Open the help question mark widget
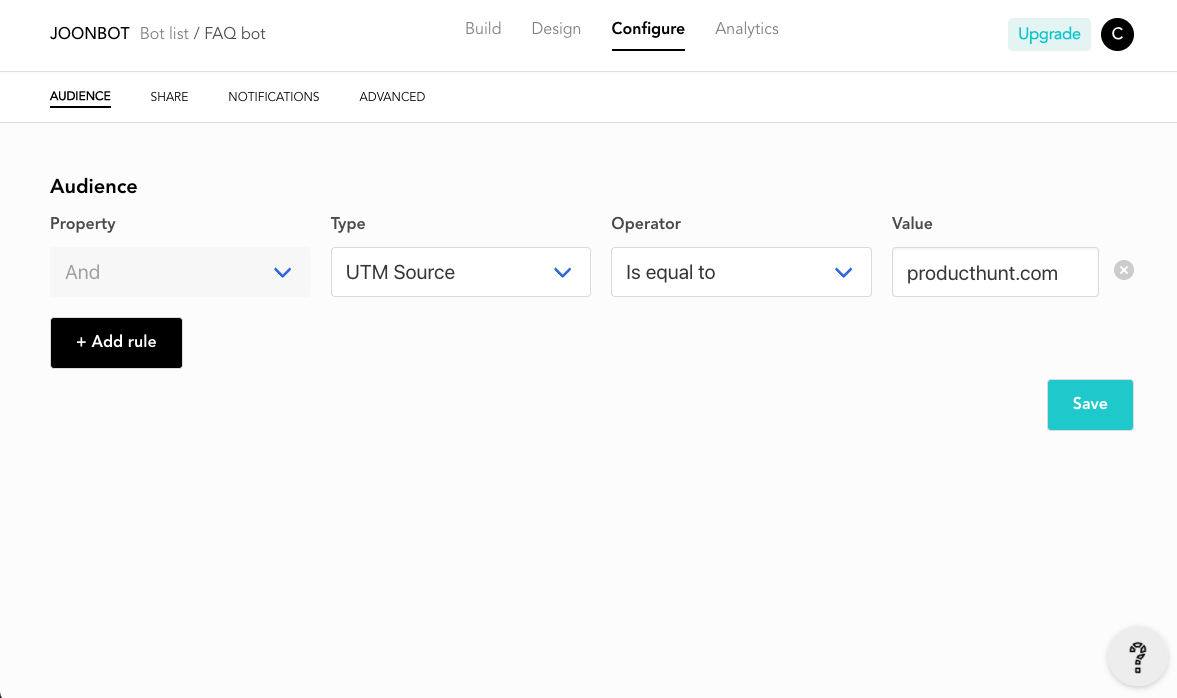 point(1137,657)
